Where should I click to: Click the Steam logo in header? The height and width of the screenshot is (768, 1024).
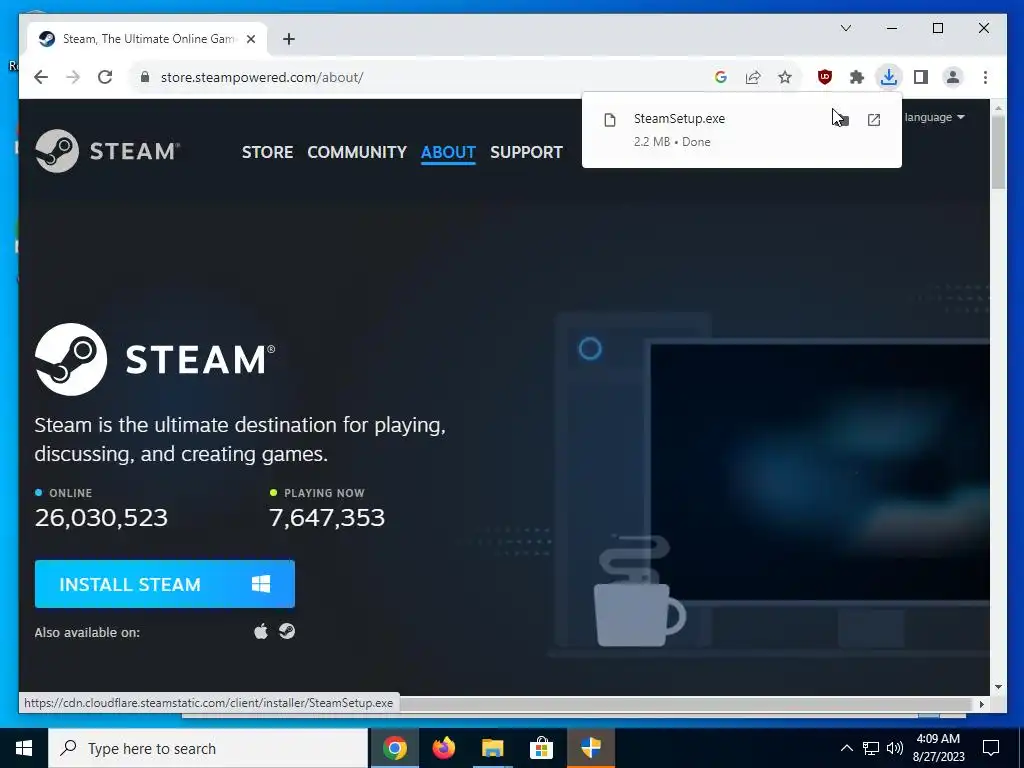tap(107, 151)
